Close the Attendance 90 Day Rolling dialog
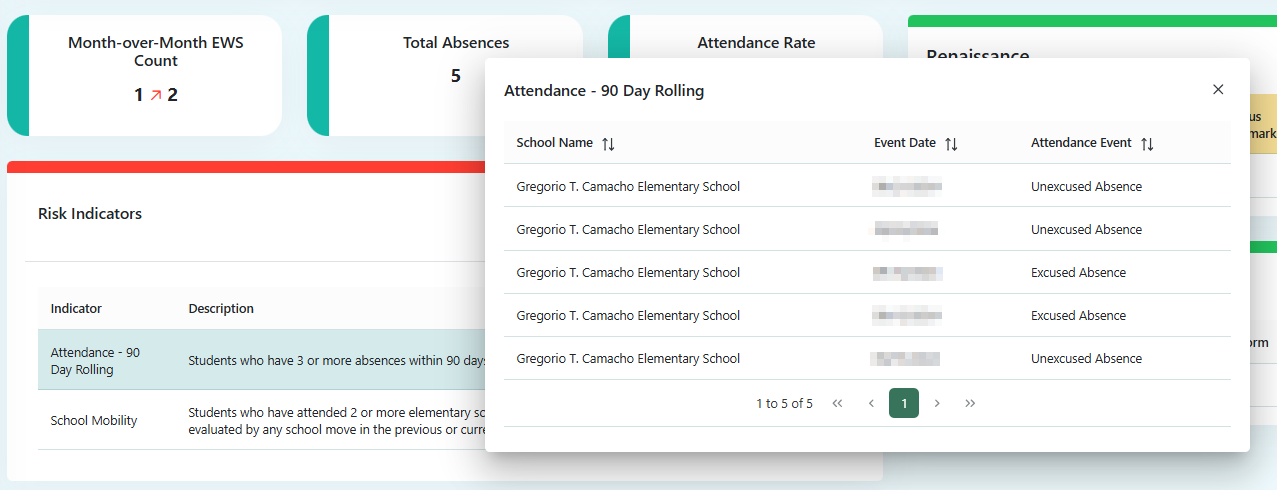This screenshot has height=490, width=1277. pos(1218,90)
